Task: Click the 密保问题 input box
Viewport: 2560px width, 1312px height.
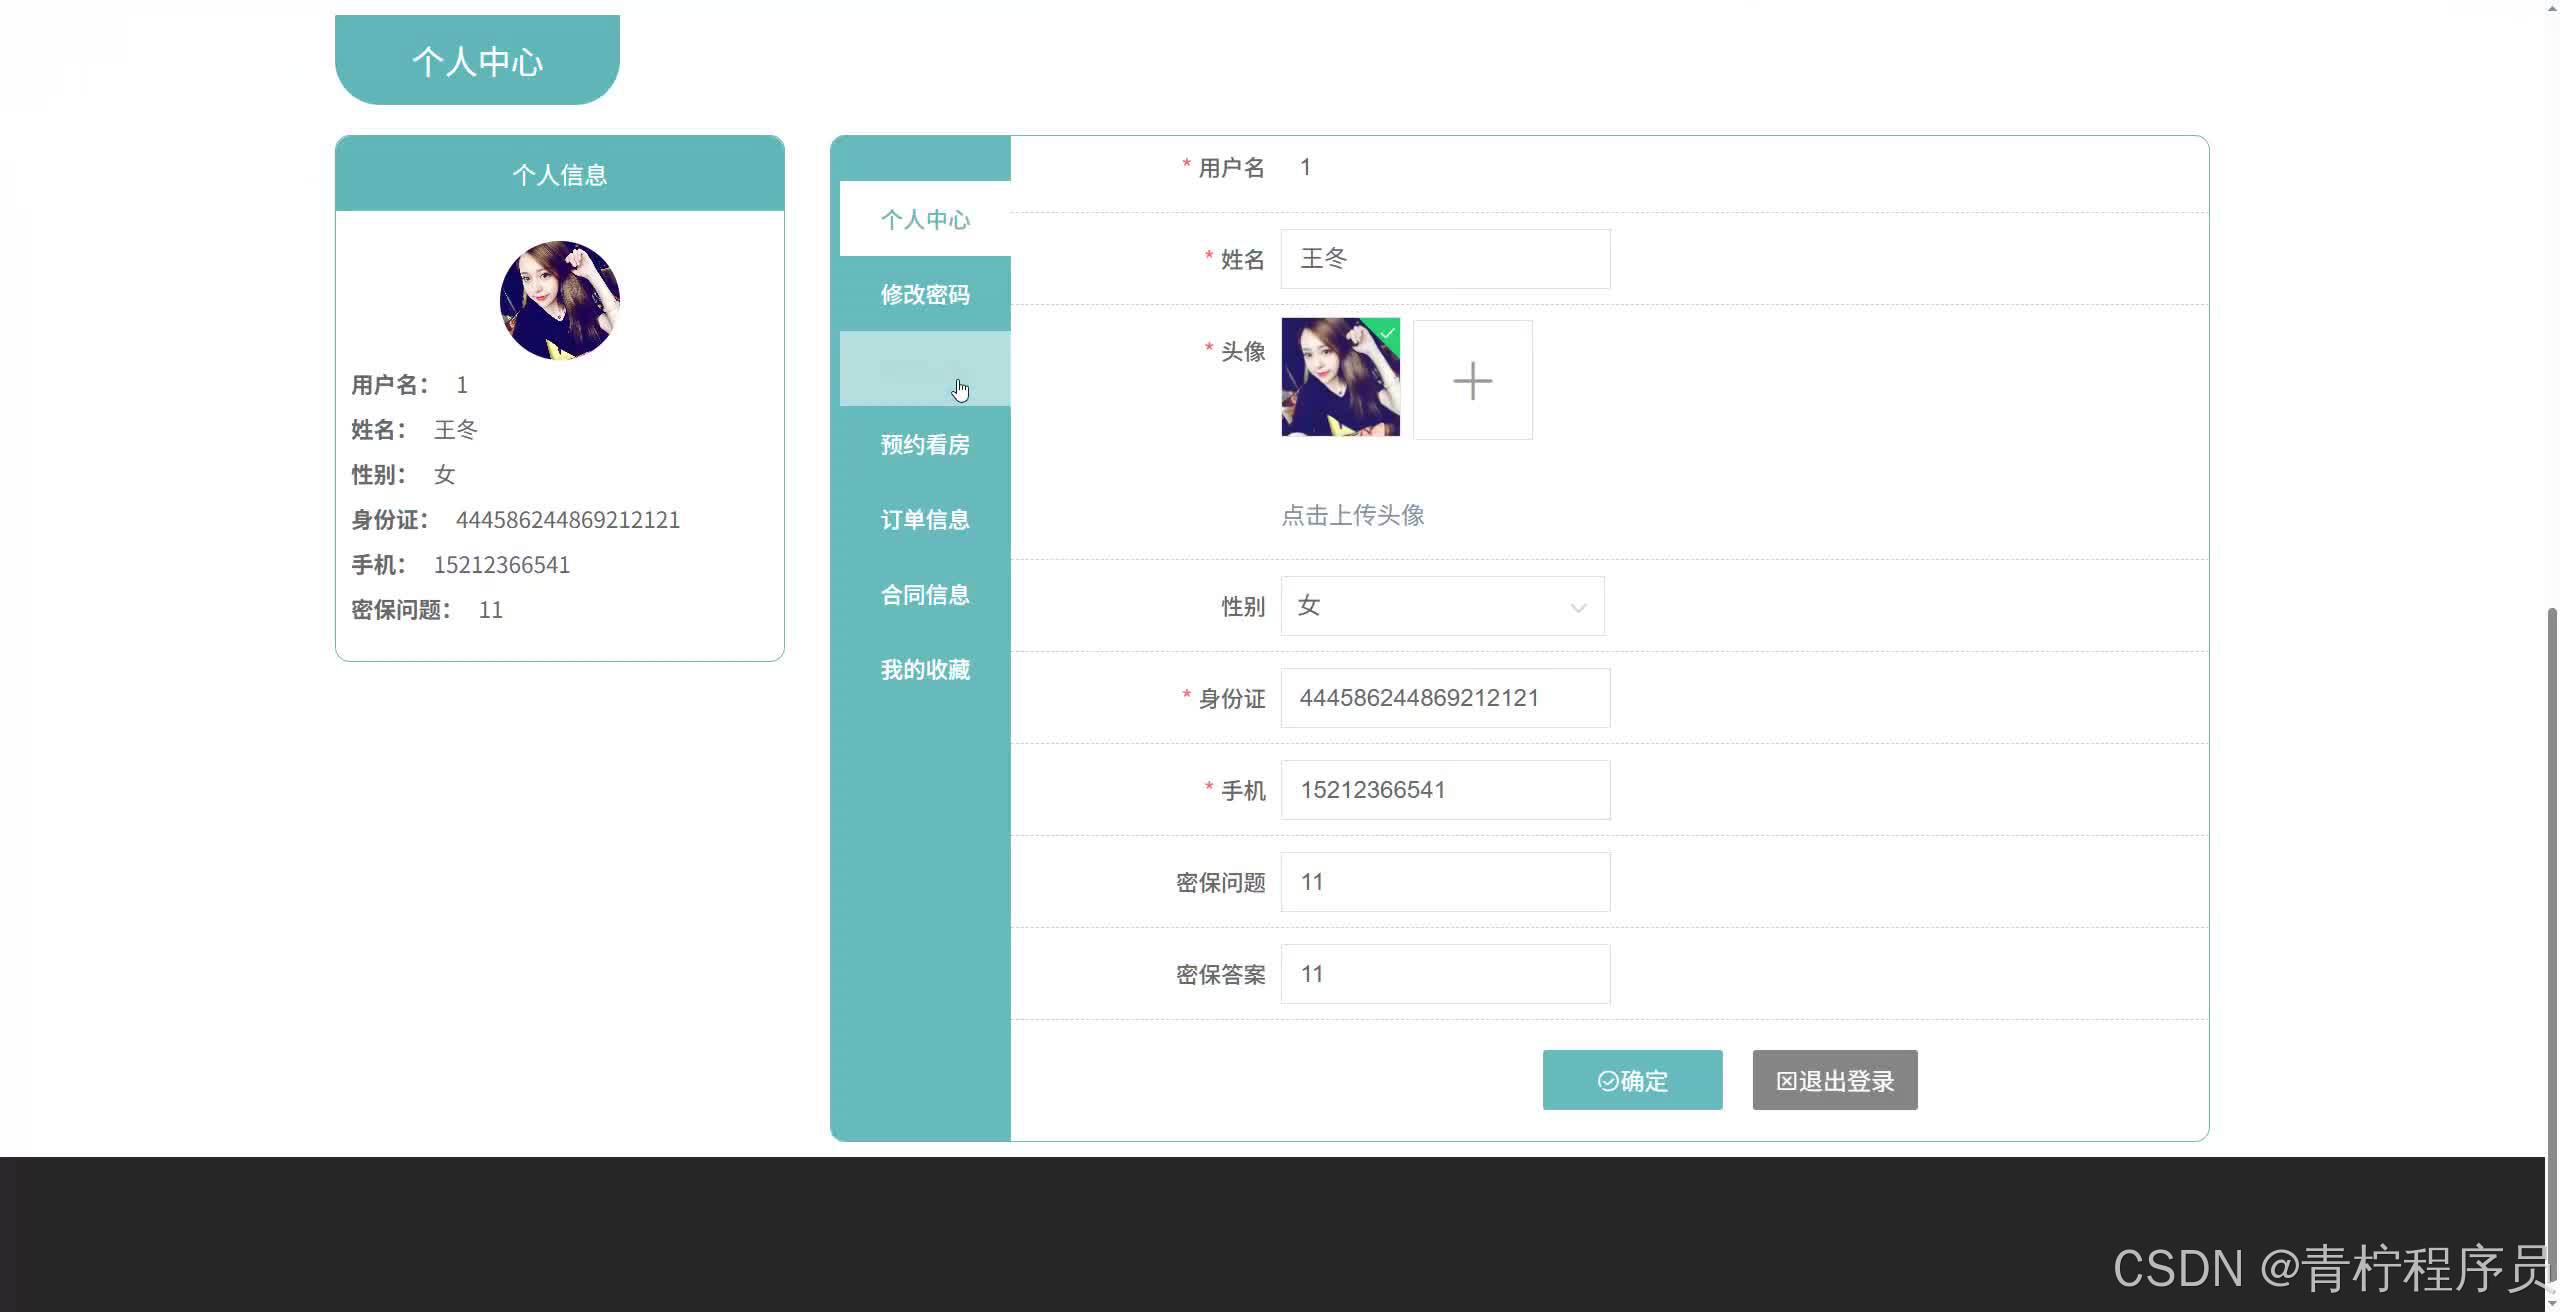Action: 1445,882
